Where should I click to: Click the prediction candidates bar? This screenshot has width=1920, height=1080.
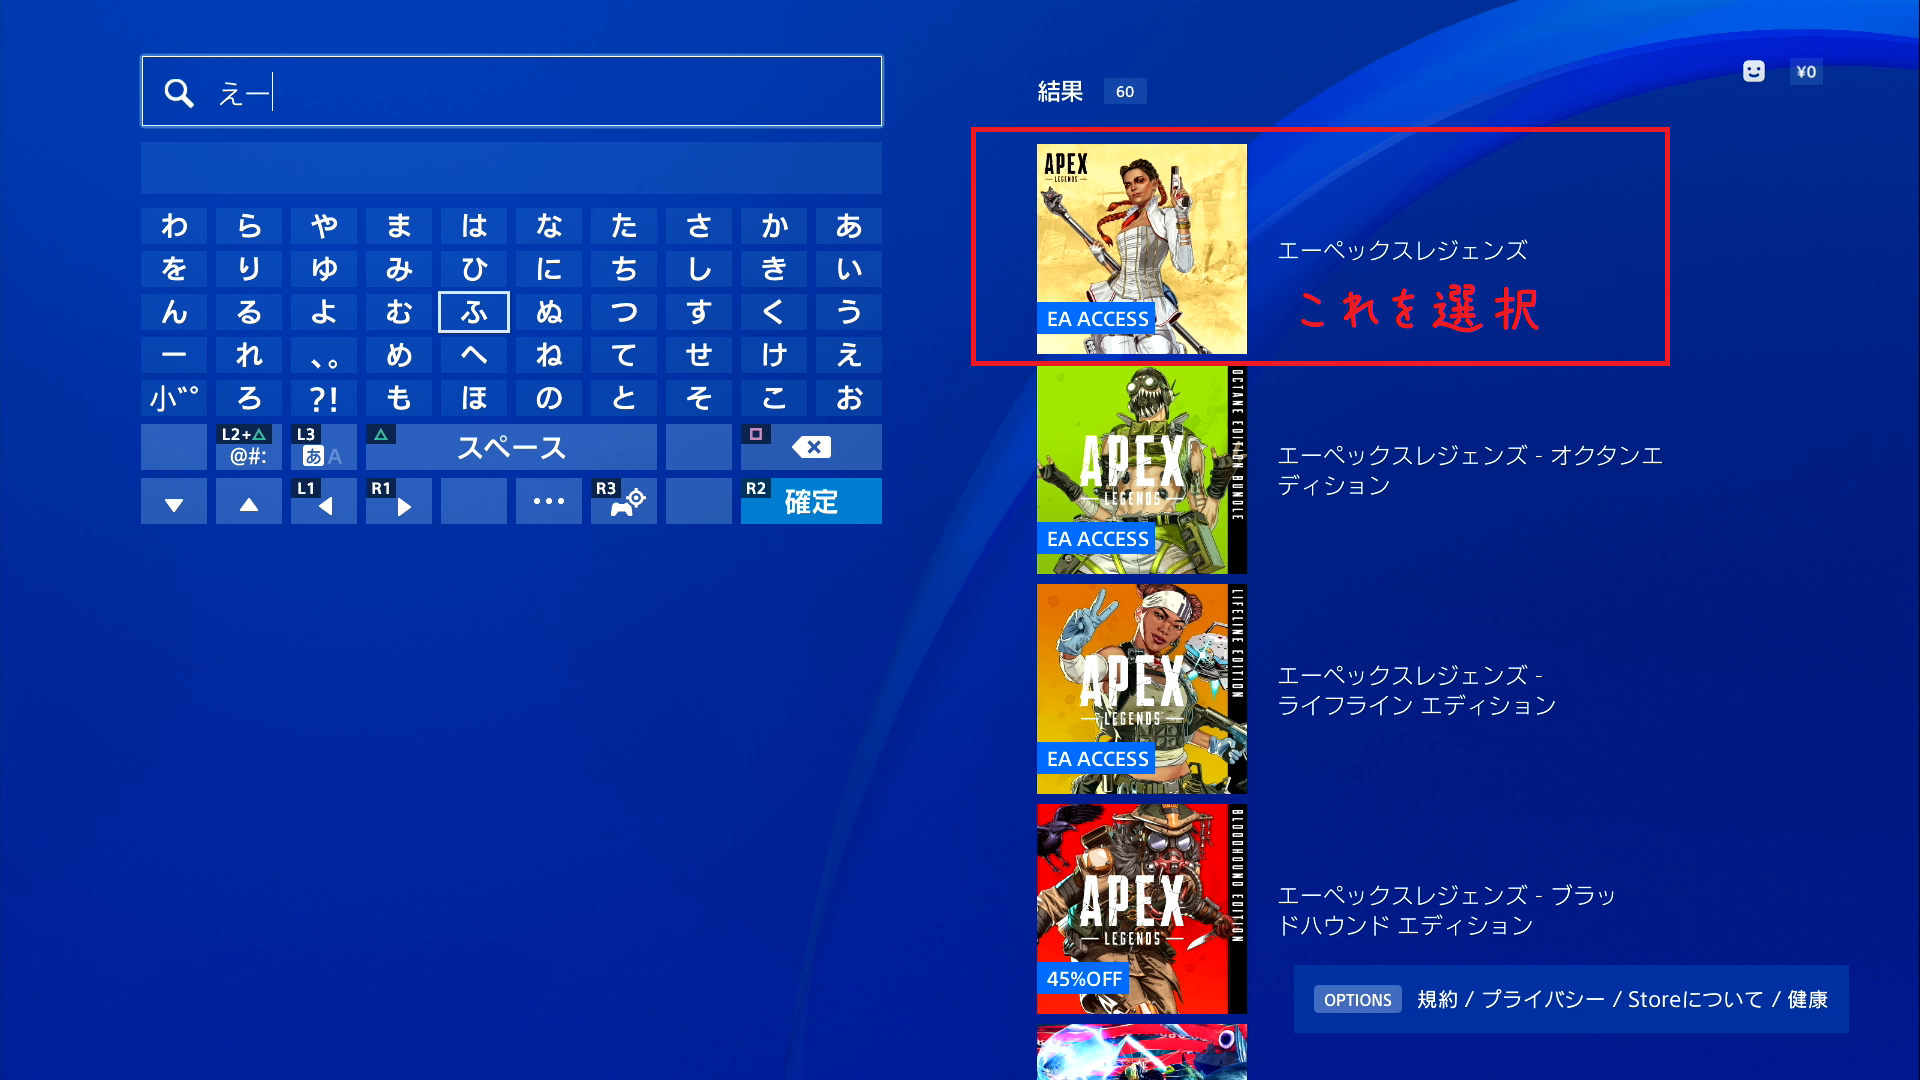pos(511,167)
